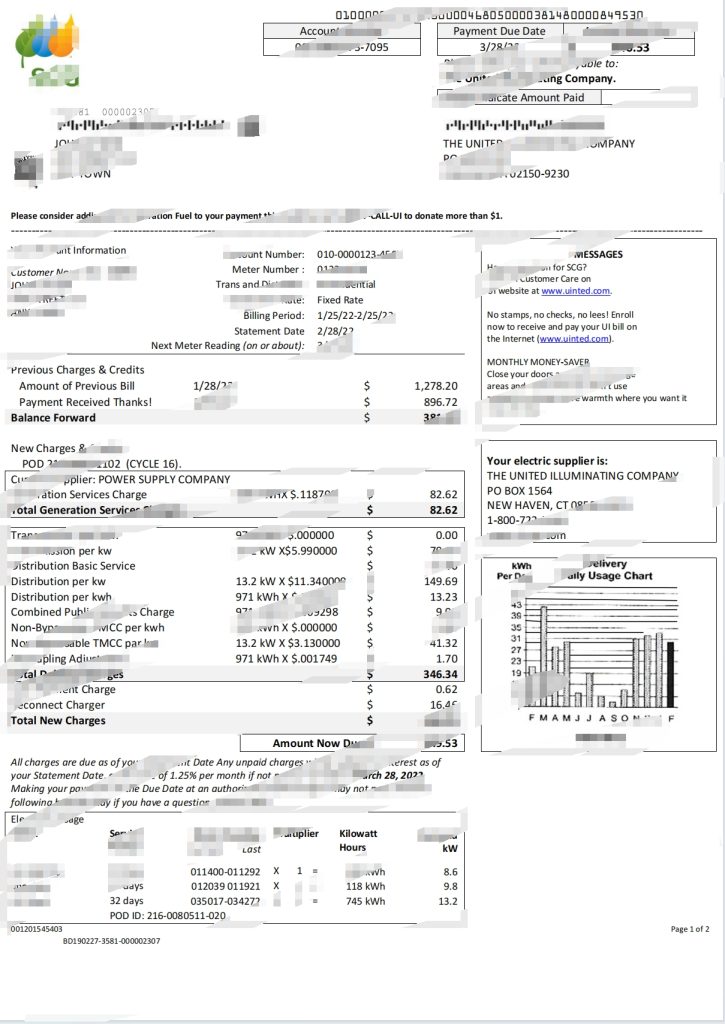Click the rate 'kW X$5.990000'
This screenshot has height=1024, width=725.
click(x=298, y=551)
